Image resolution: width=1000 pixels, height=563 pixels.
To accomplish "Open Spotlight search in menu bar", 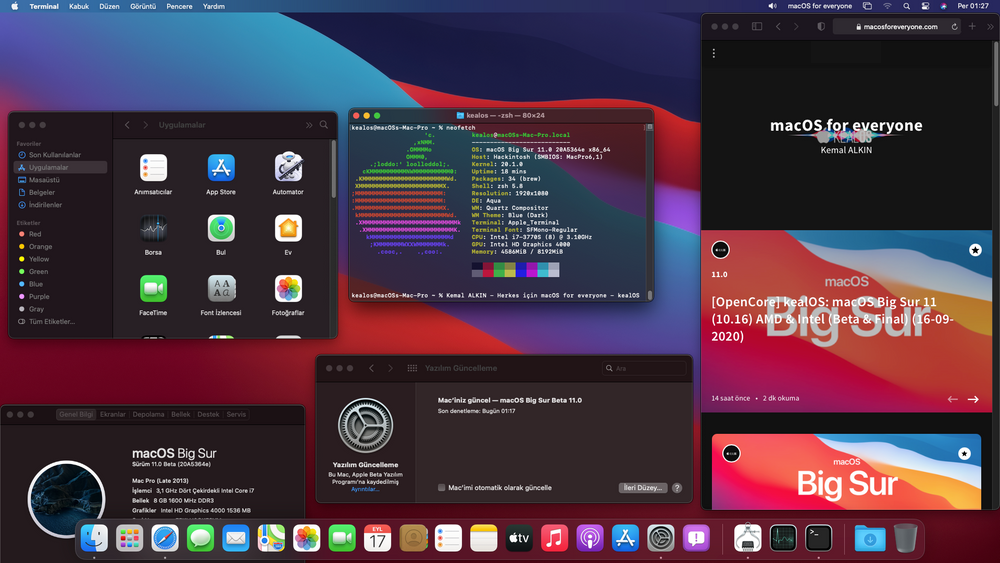I will [x=906, y=6].
